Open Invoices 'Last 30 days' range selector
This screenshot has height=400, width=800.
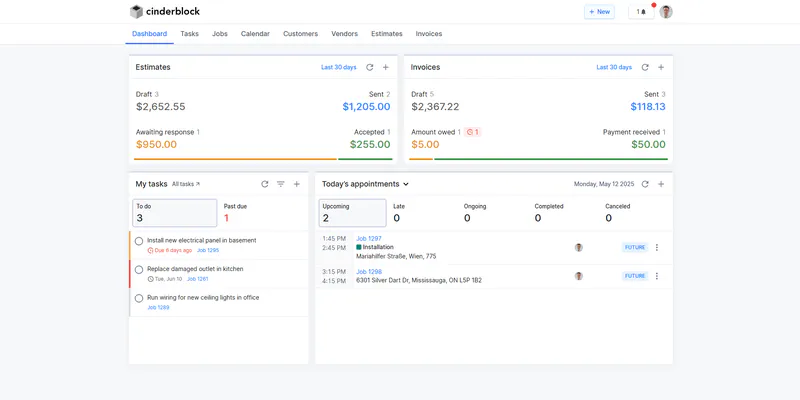[614, 67]
